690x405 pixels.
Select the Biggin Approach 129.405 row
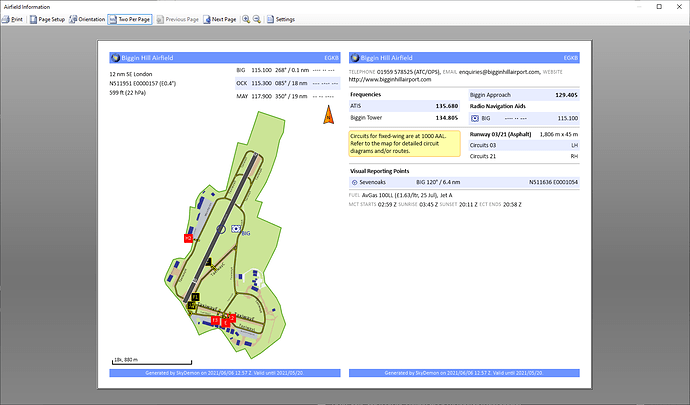pos(524,95)
